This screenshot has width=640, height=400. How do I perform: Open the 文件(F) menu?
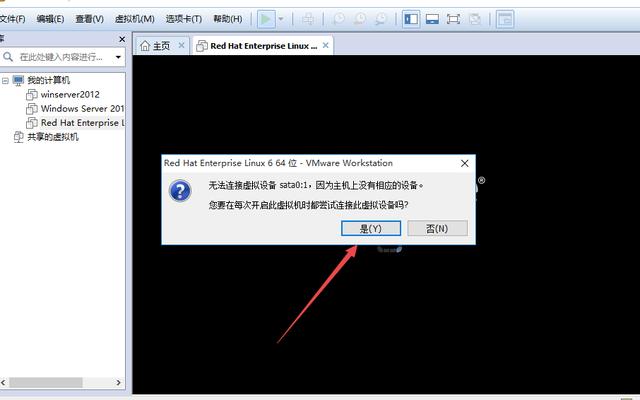[12, 19]
